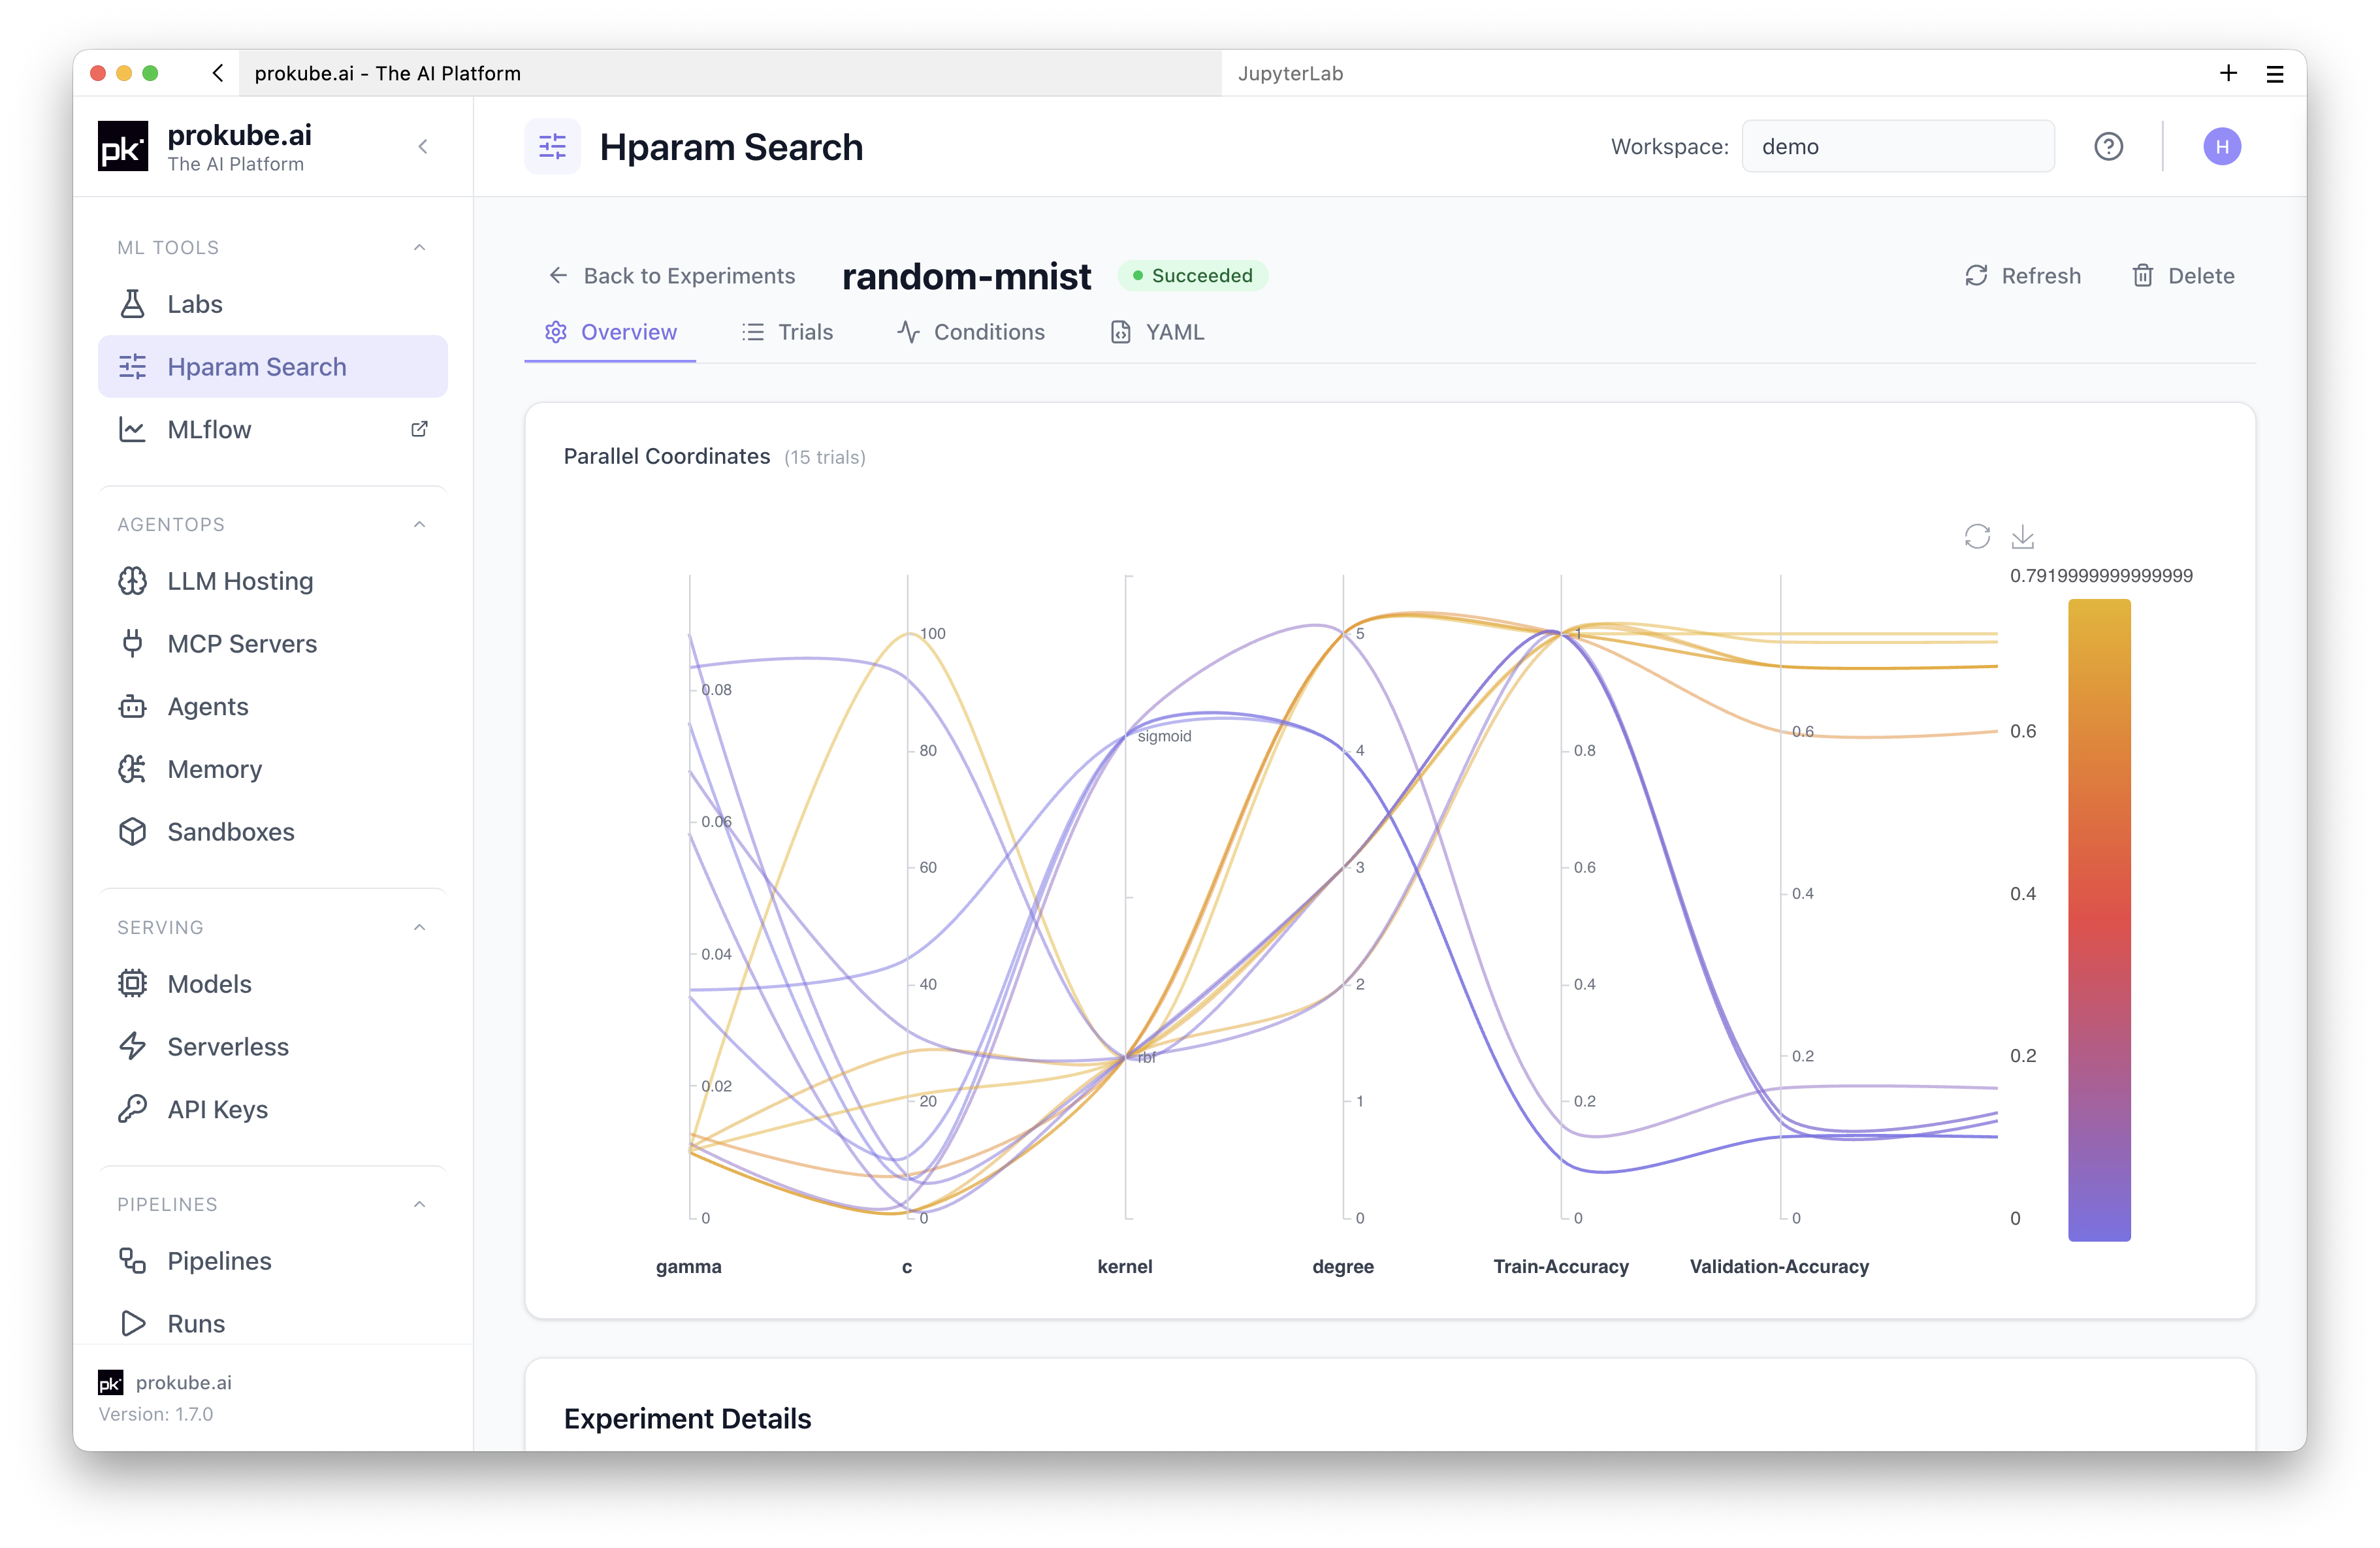The width and height of the screenshot is (2380, 1548).
Task: Select the Workspace demo field
Action: click(x=1897, y=147)
